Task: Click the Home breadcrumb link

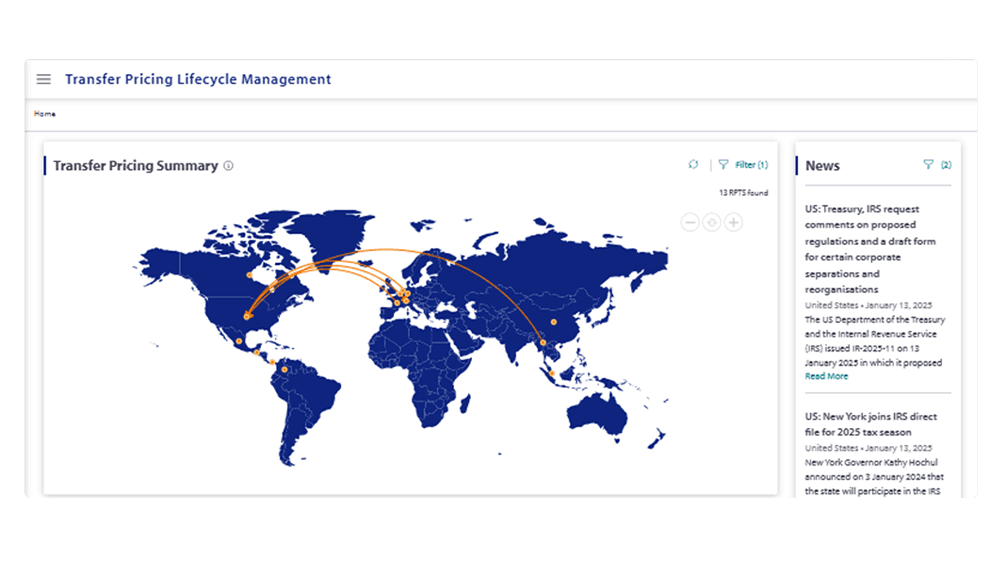Action: (45, 113)
